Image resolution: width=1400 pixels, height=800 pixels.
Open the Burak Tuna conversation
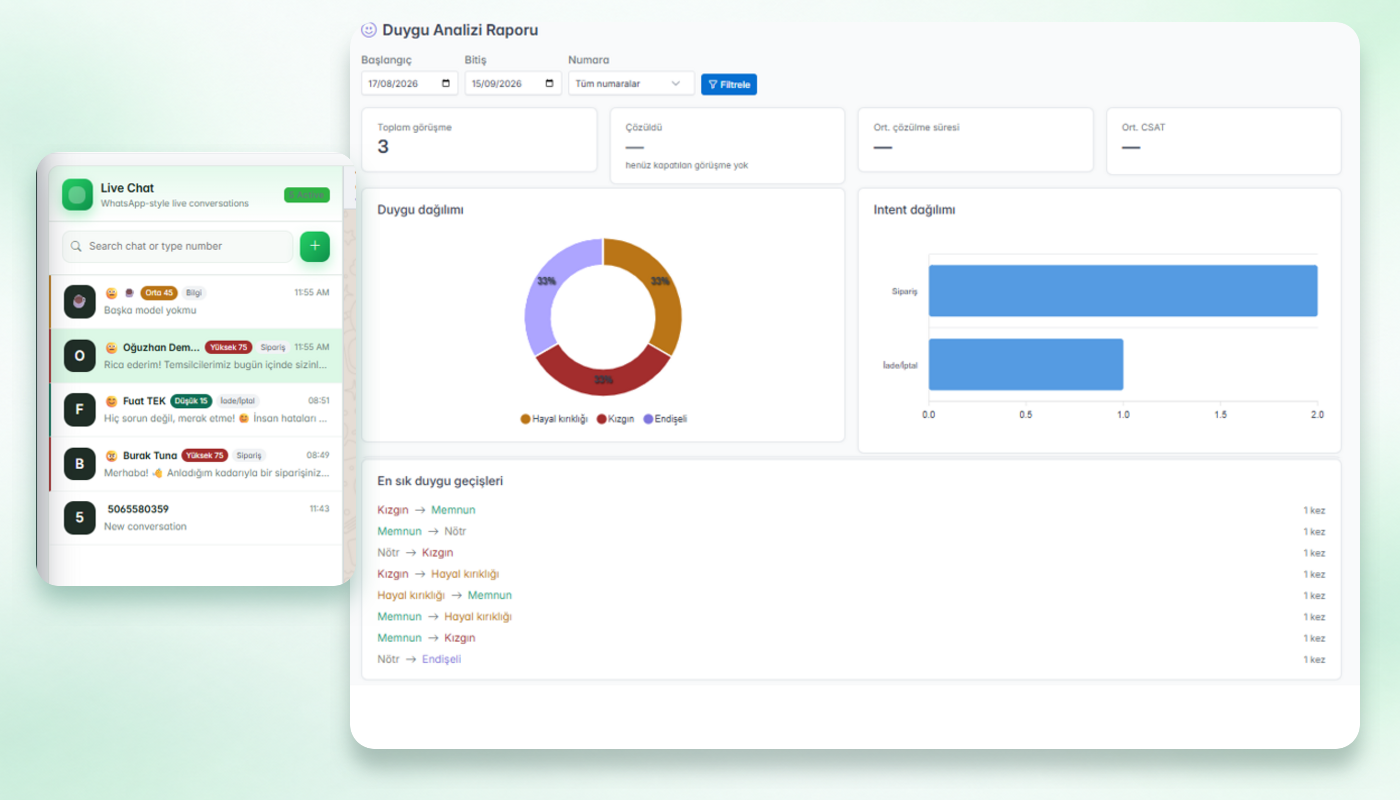[195, 464]
